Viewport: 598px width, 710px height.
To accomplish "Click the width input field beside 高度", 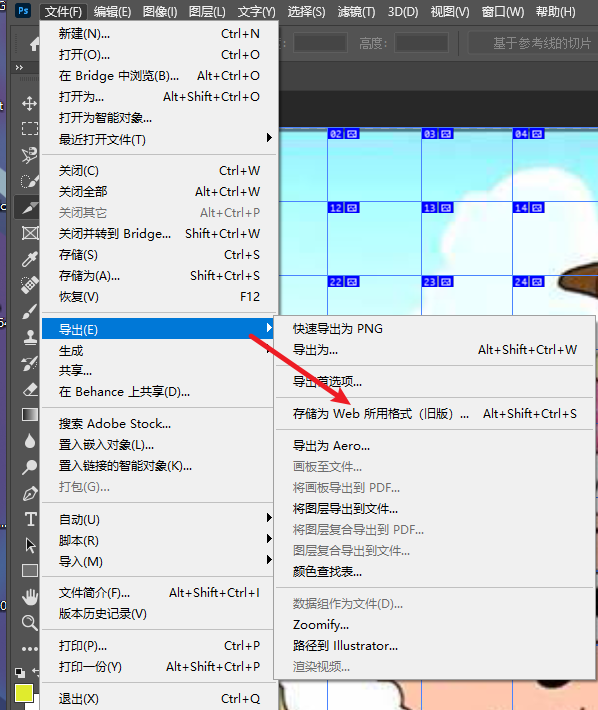I will click(x=321, y=43).
